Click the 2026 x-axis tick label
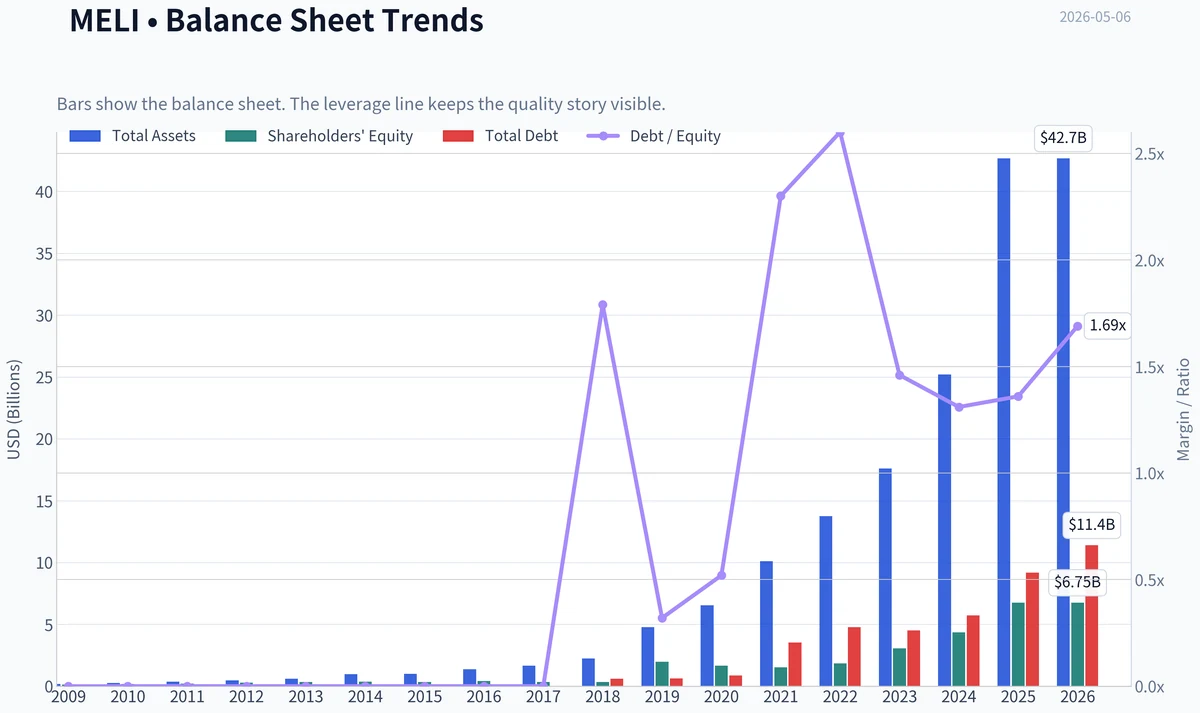Viewport: 1200px width, 713px height. (1077, 697)
